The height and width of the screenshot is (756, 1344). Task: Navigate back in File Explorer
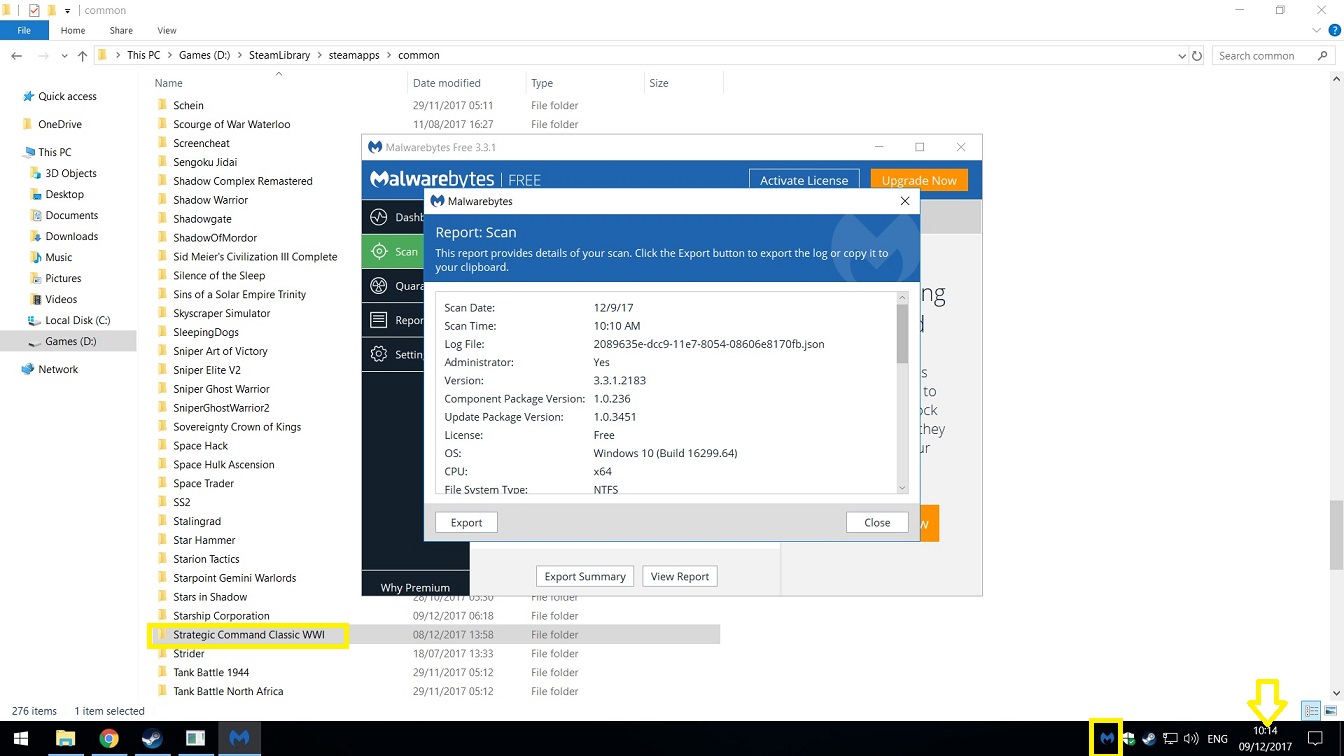[x=17, y=56]
